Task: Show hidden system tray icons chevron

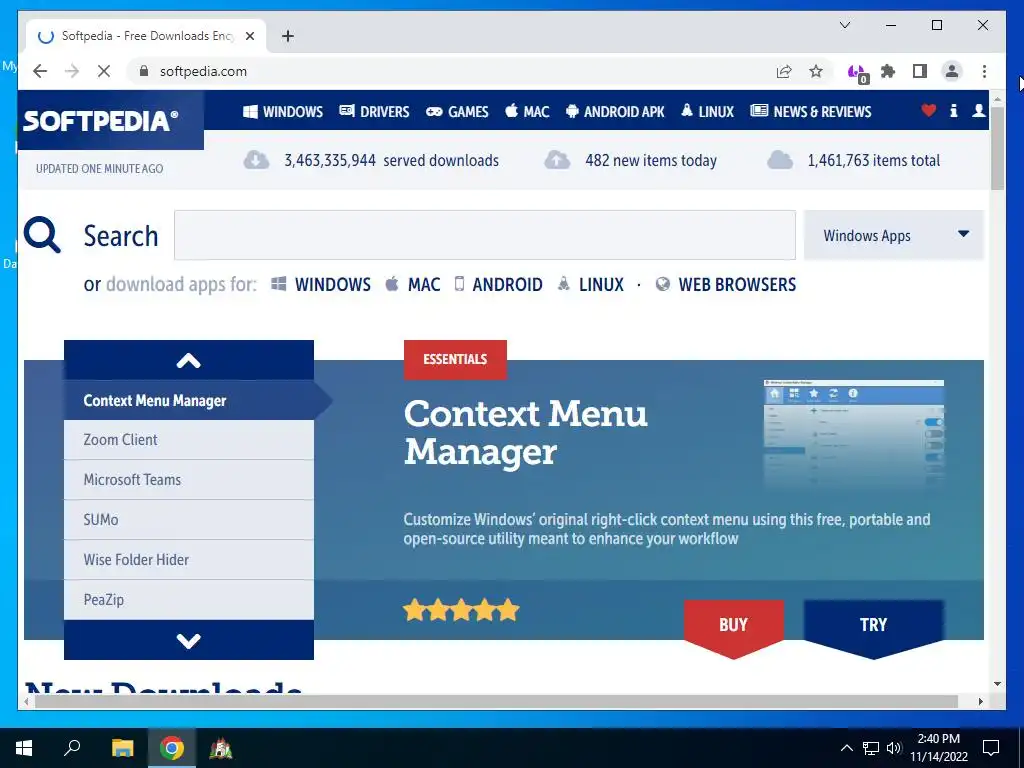Action: 846,748
